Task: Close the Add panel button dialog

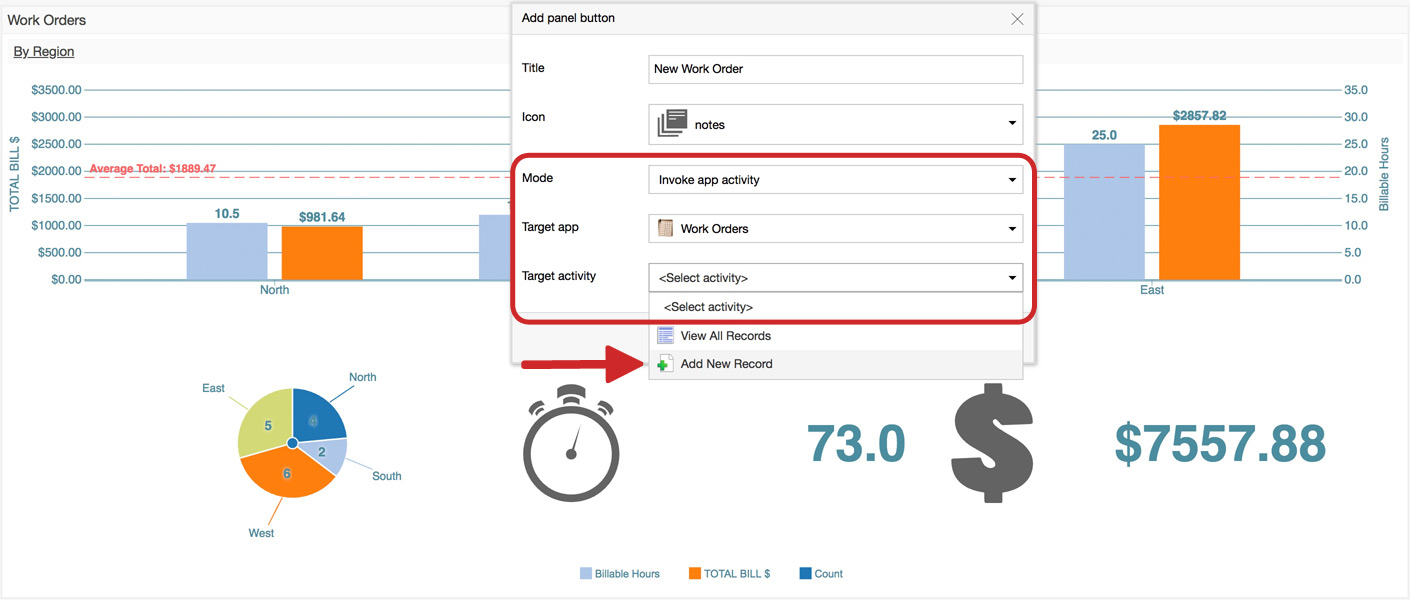Action: tap(1017, 19)
